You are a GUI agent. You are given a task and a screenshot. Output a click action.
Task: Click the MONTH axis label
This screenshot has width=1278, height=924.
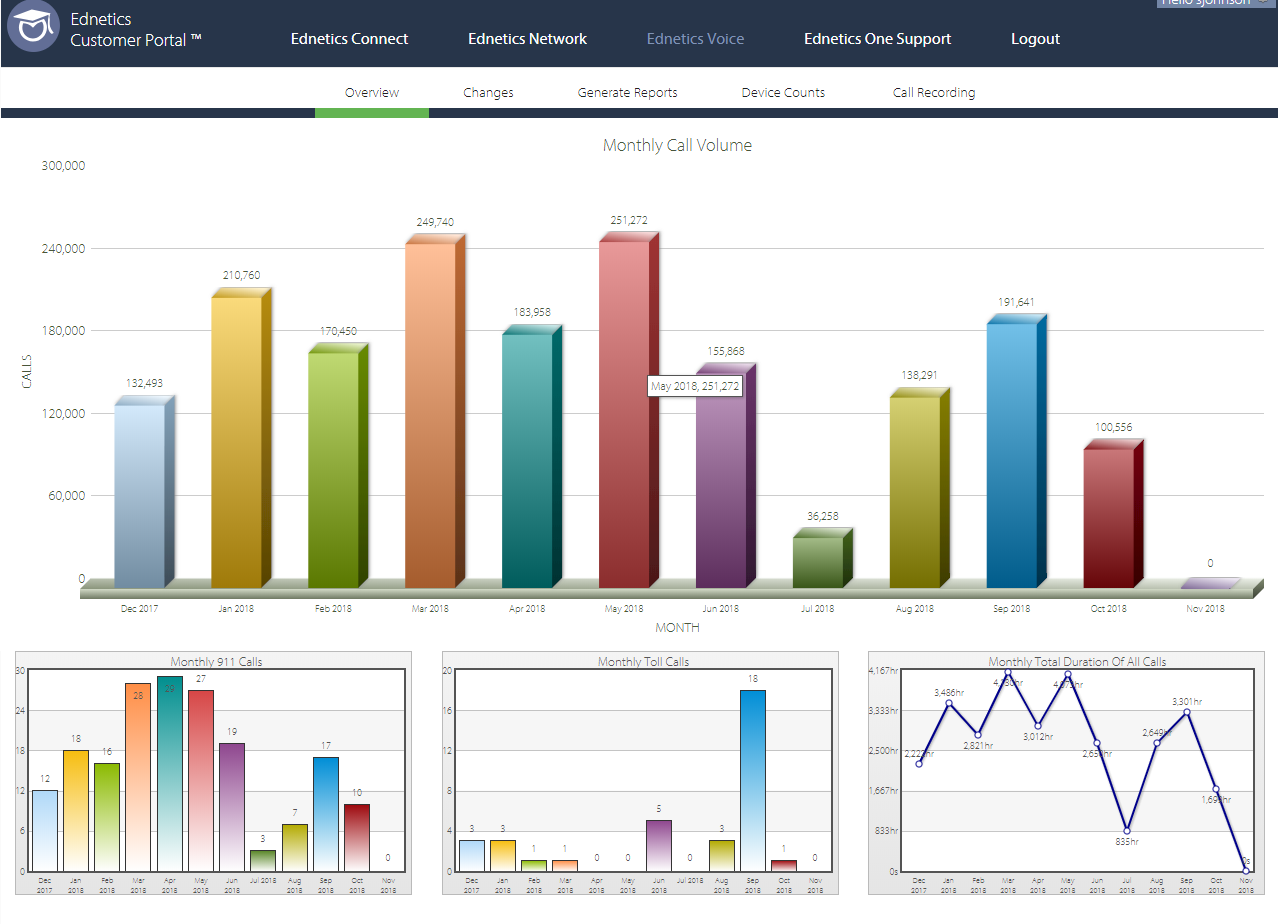tap(677, 628)
